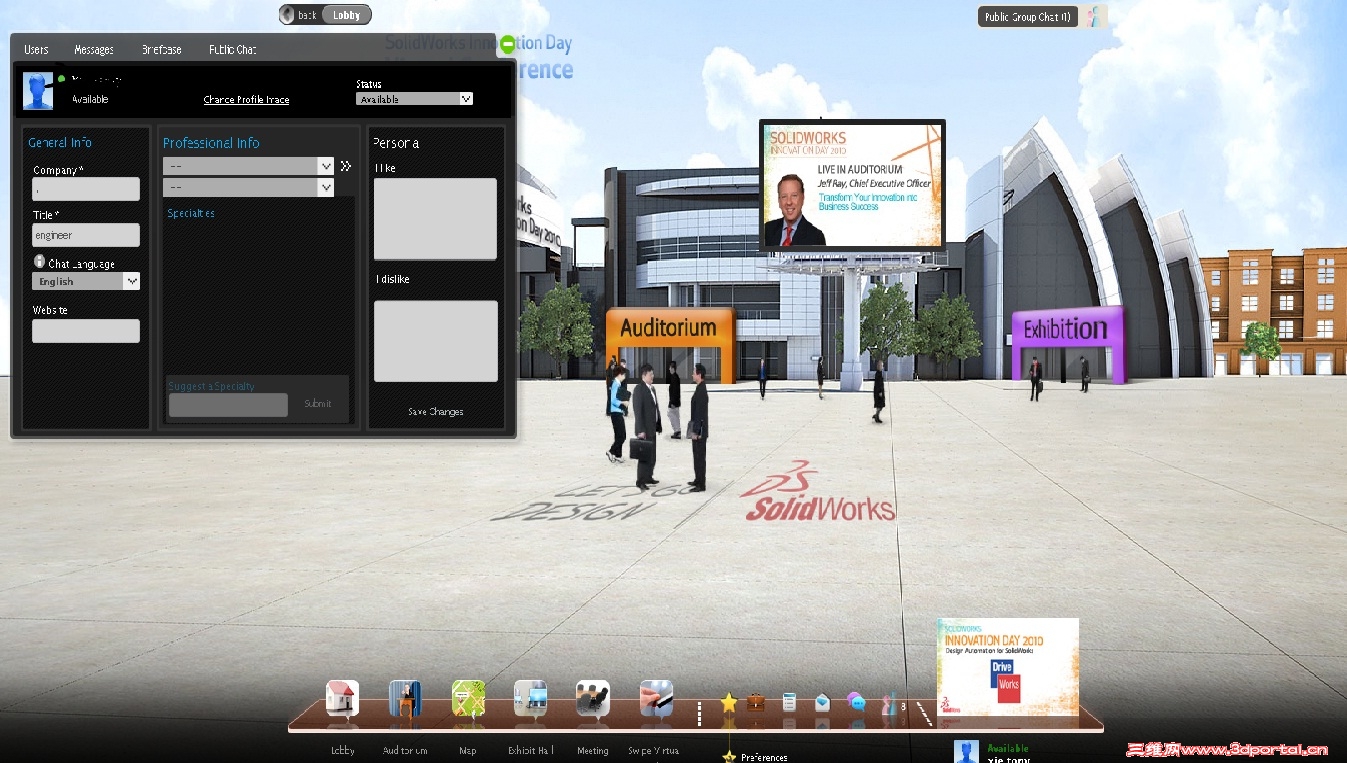Open the briefcase icon in dock
Viewport: 1347px width, 763px height.
[756, 702]
